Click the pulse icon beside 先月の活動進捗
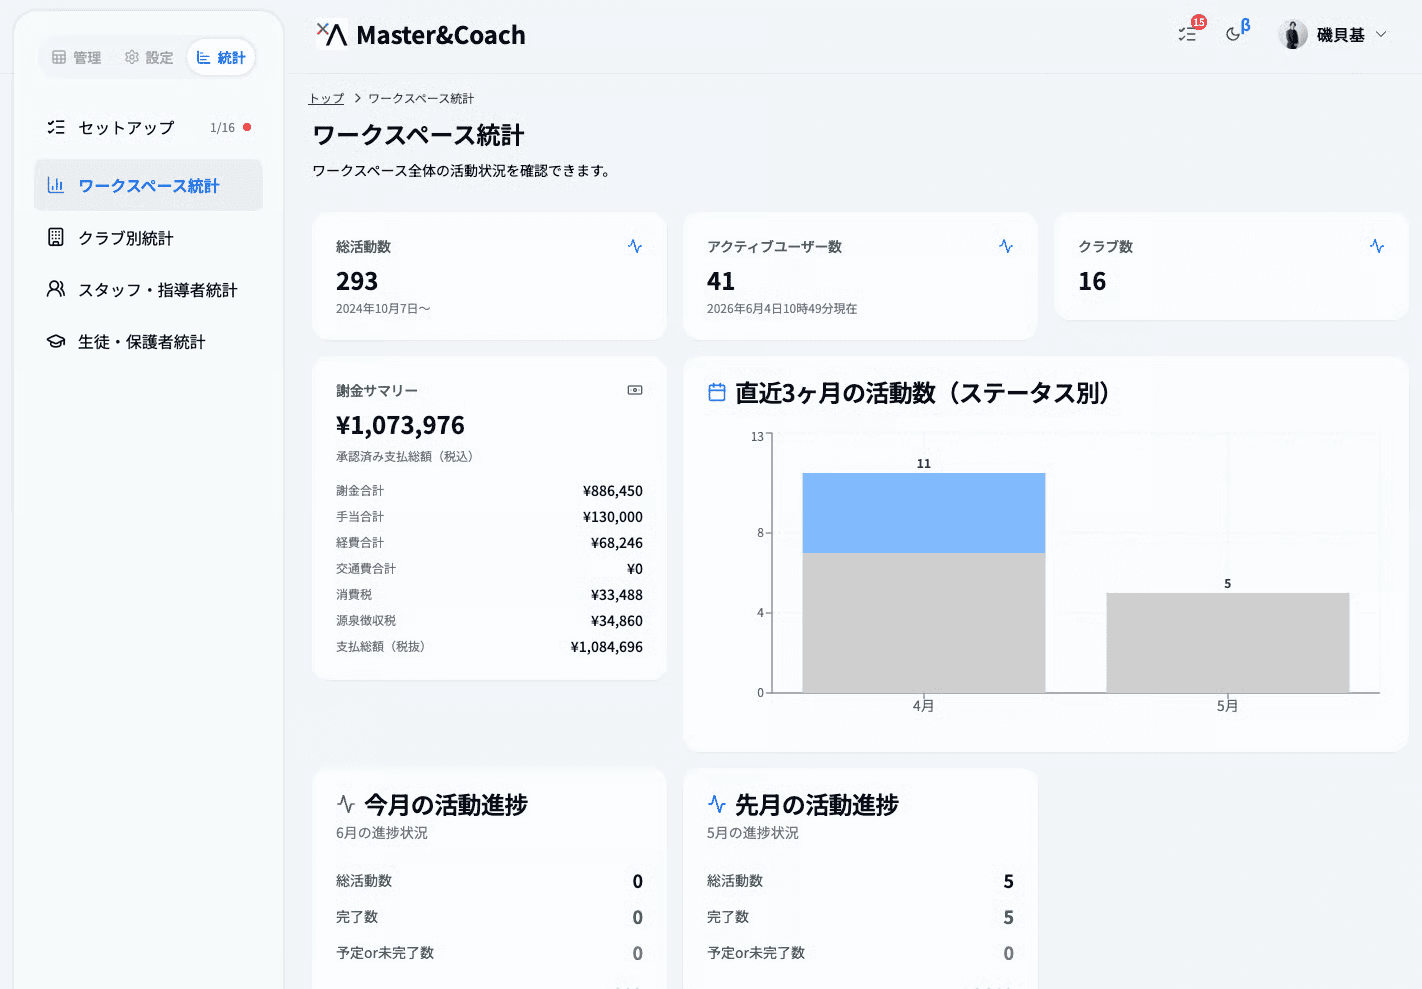Image resolution: width=1422 pixels, height=989 pixels. pyautogui.click(x=717, y=804)
